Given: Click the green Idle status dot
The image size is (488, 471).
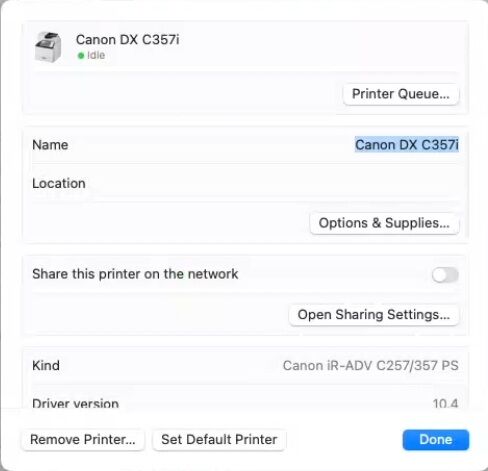Looking at the screenshot, I should coord(81,56).
